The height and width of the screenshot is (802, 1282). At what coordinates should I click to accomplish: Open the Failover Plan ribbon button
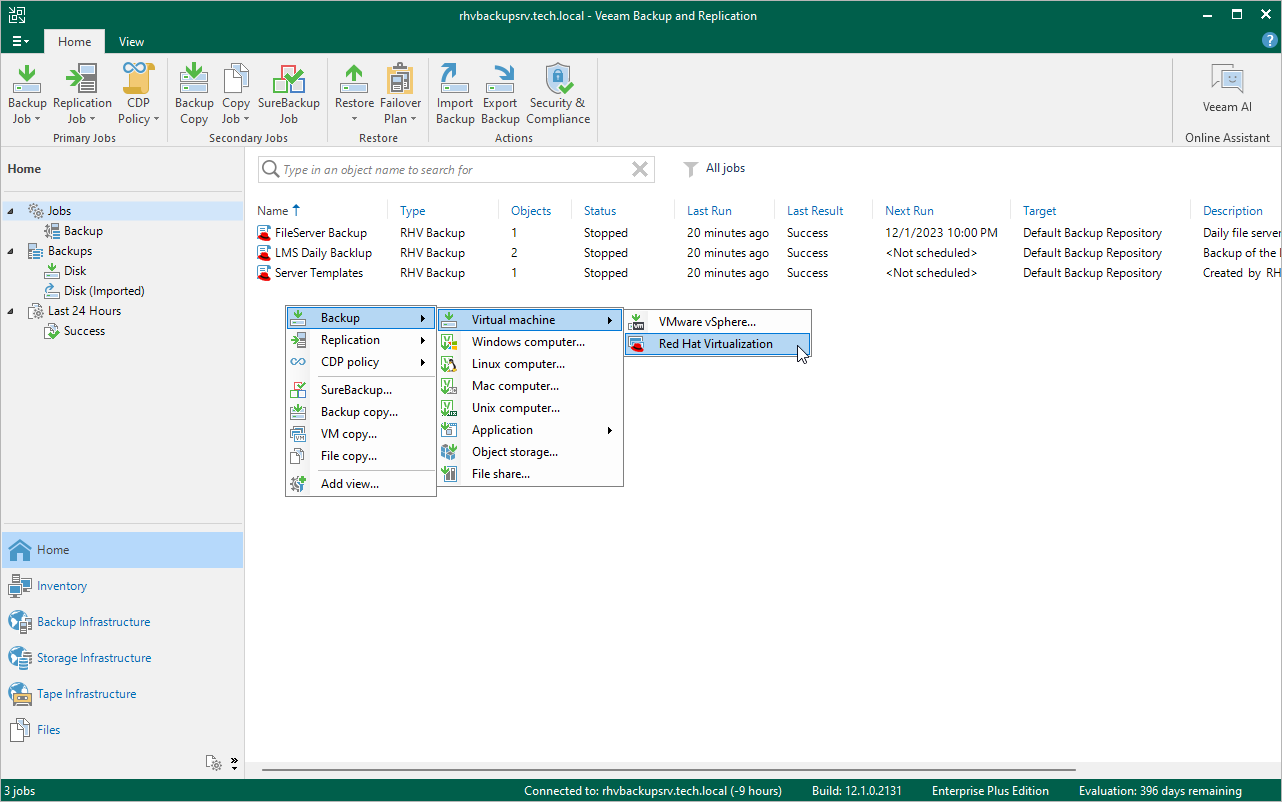pyautogui.click(x=401, y=94)
